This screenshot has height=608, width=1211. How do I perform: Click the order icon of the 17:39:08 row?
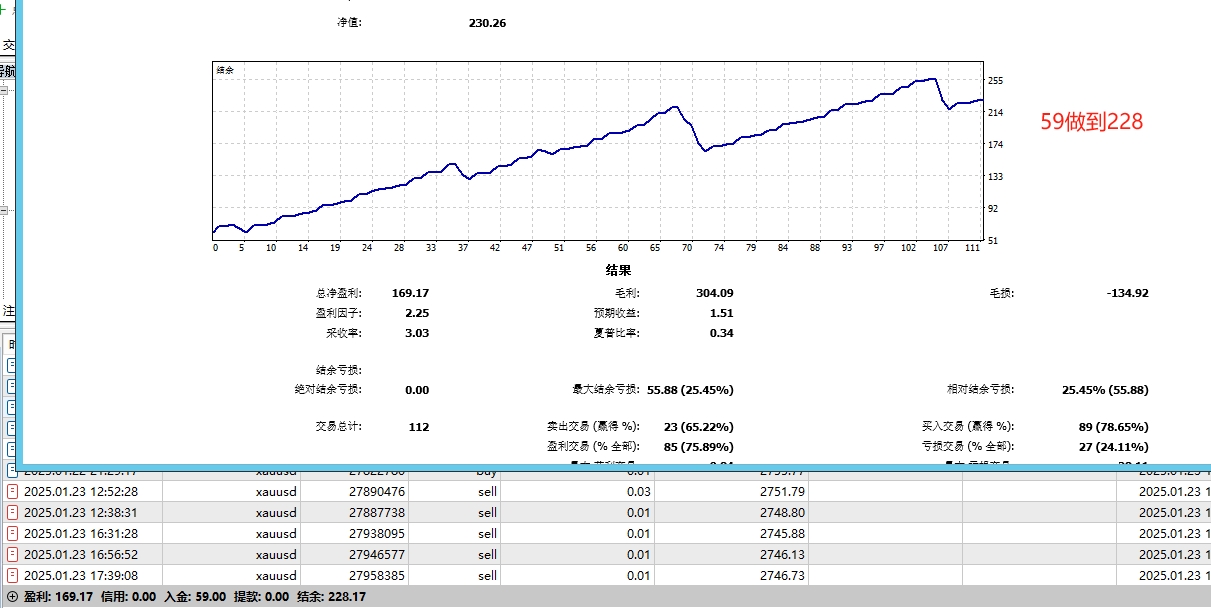coord(12,575)
